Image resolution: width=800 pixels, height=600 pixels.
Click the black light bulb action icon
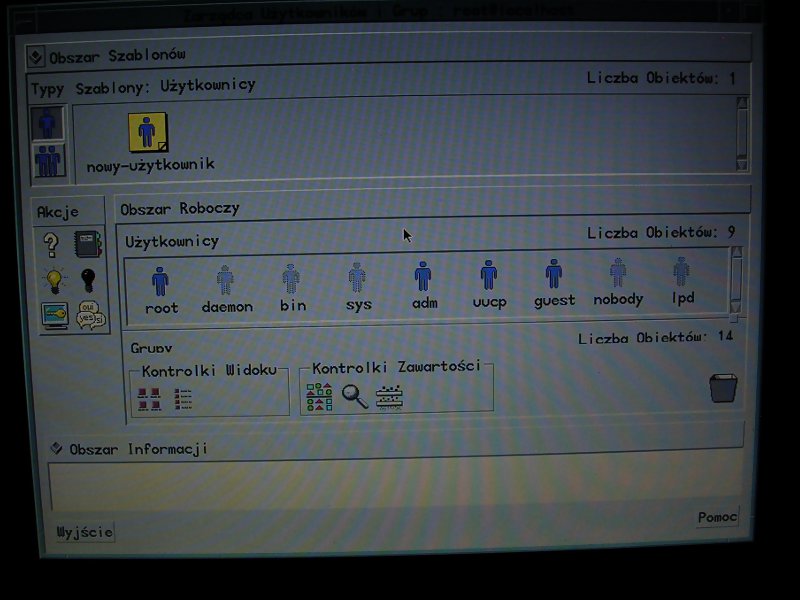[89, 281]
